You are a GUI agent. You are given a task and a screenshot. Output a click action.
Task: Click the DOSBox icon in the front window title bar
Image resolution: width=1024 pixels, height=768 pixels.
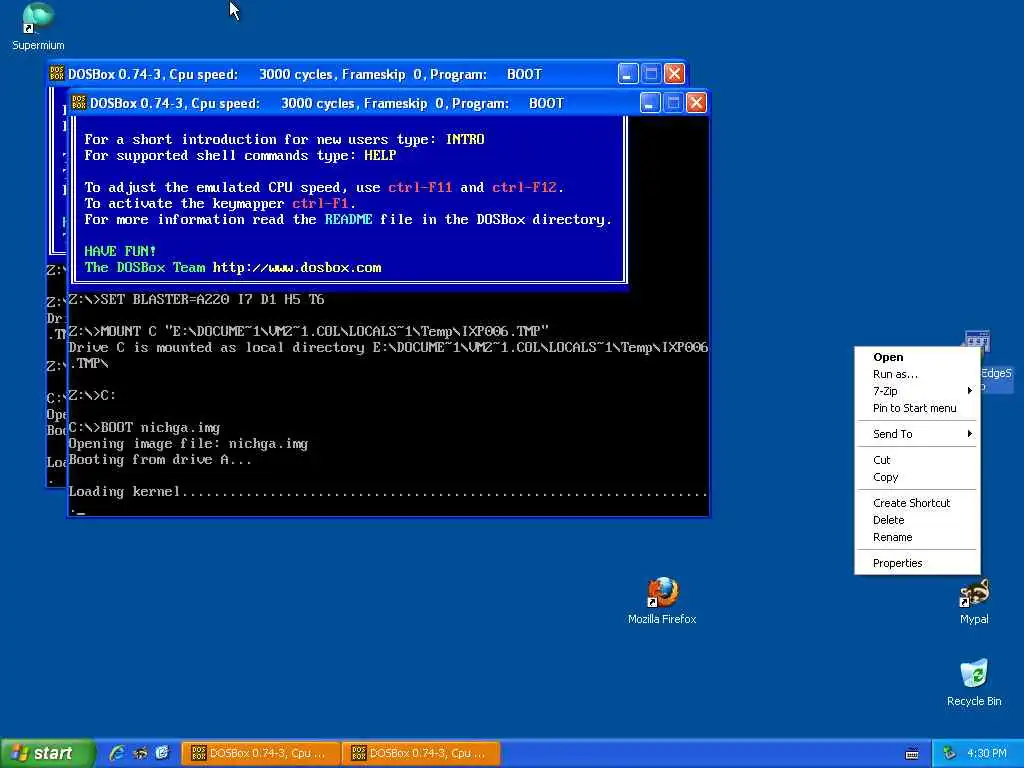point(79,103)
